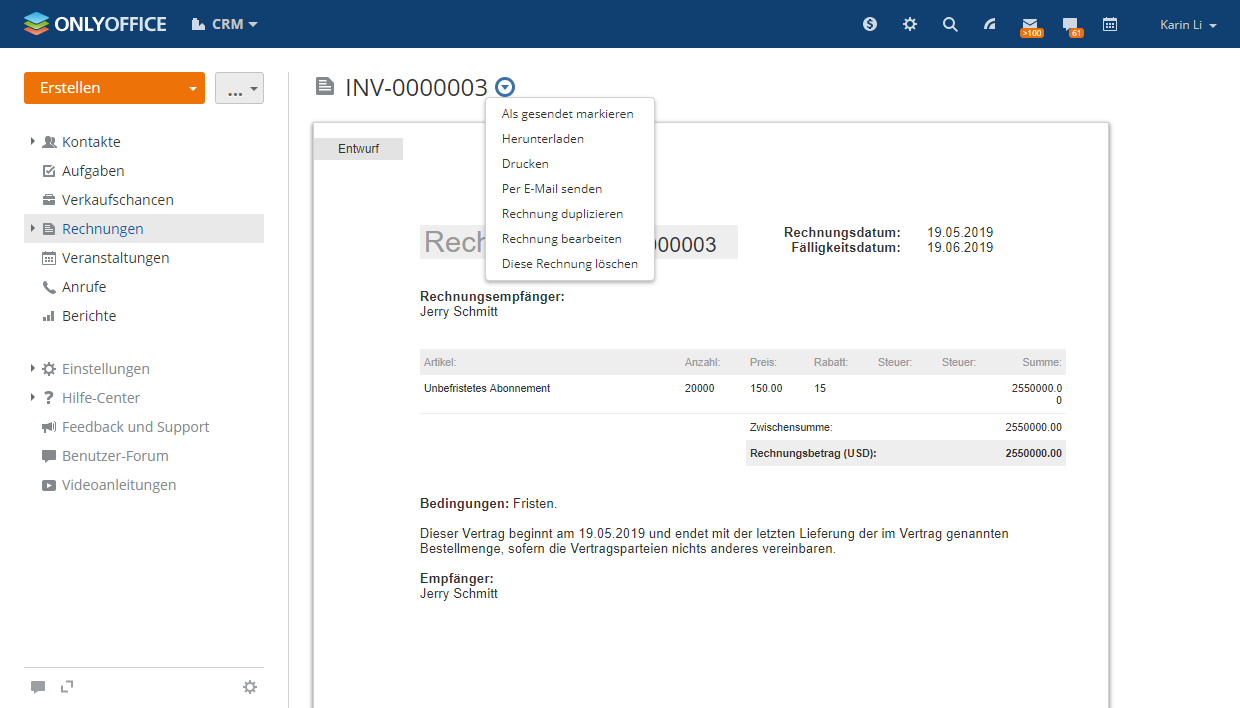The image size is (1240, 708).
Task: Click the search magnifier icon
Action: [950, 24]
